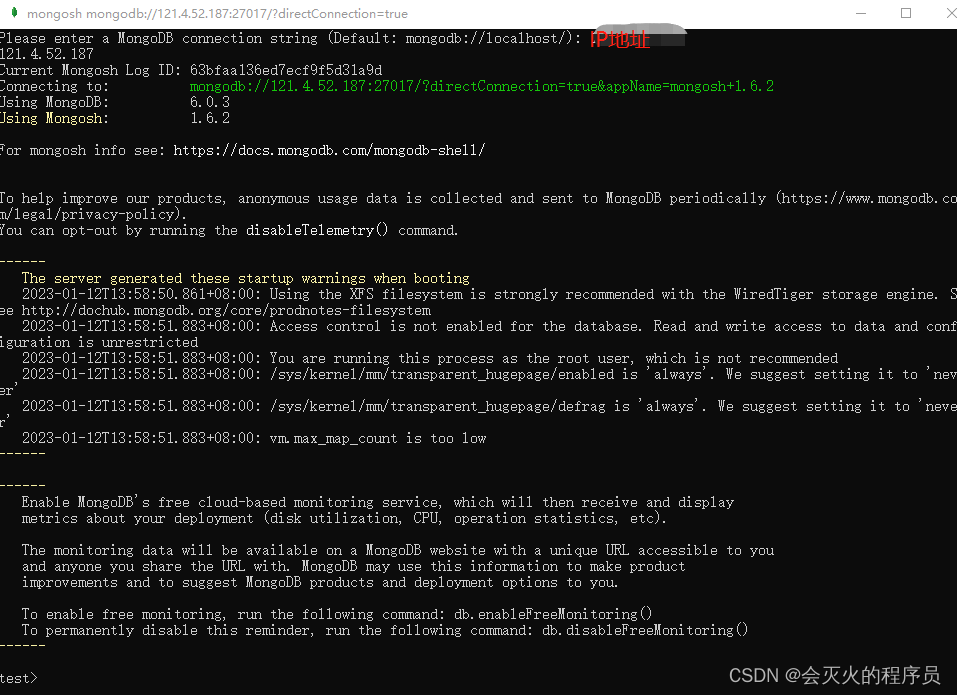
Task: Click the Mongosh Log ID value 63bfaa136ed7ecf9f5d31a9d
Action: pos(286,70)
